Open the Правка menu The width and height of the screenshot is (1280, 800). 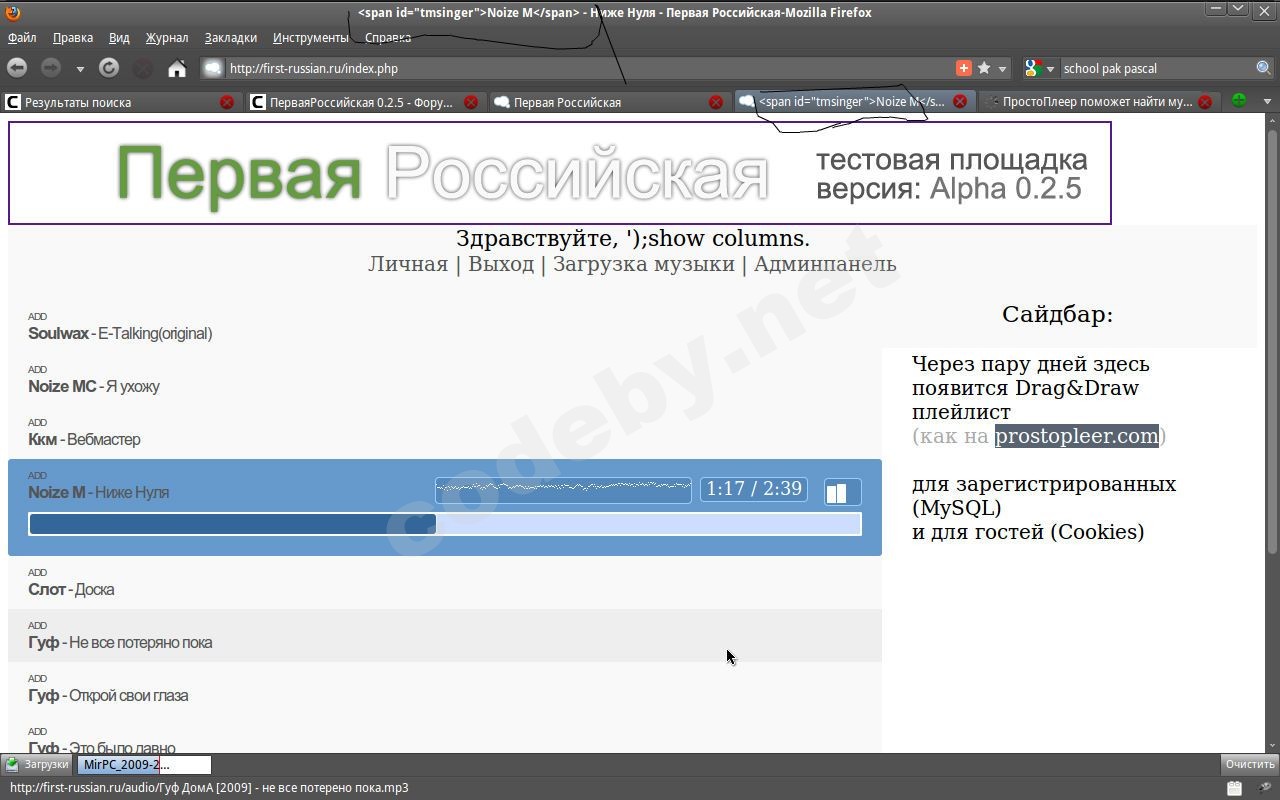click(73, 38)
